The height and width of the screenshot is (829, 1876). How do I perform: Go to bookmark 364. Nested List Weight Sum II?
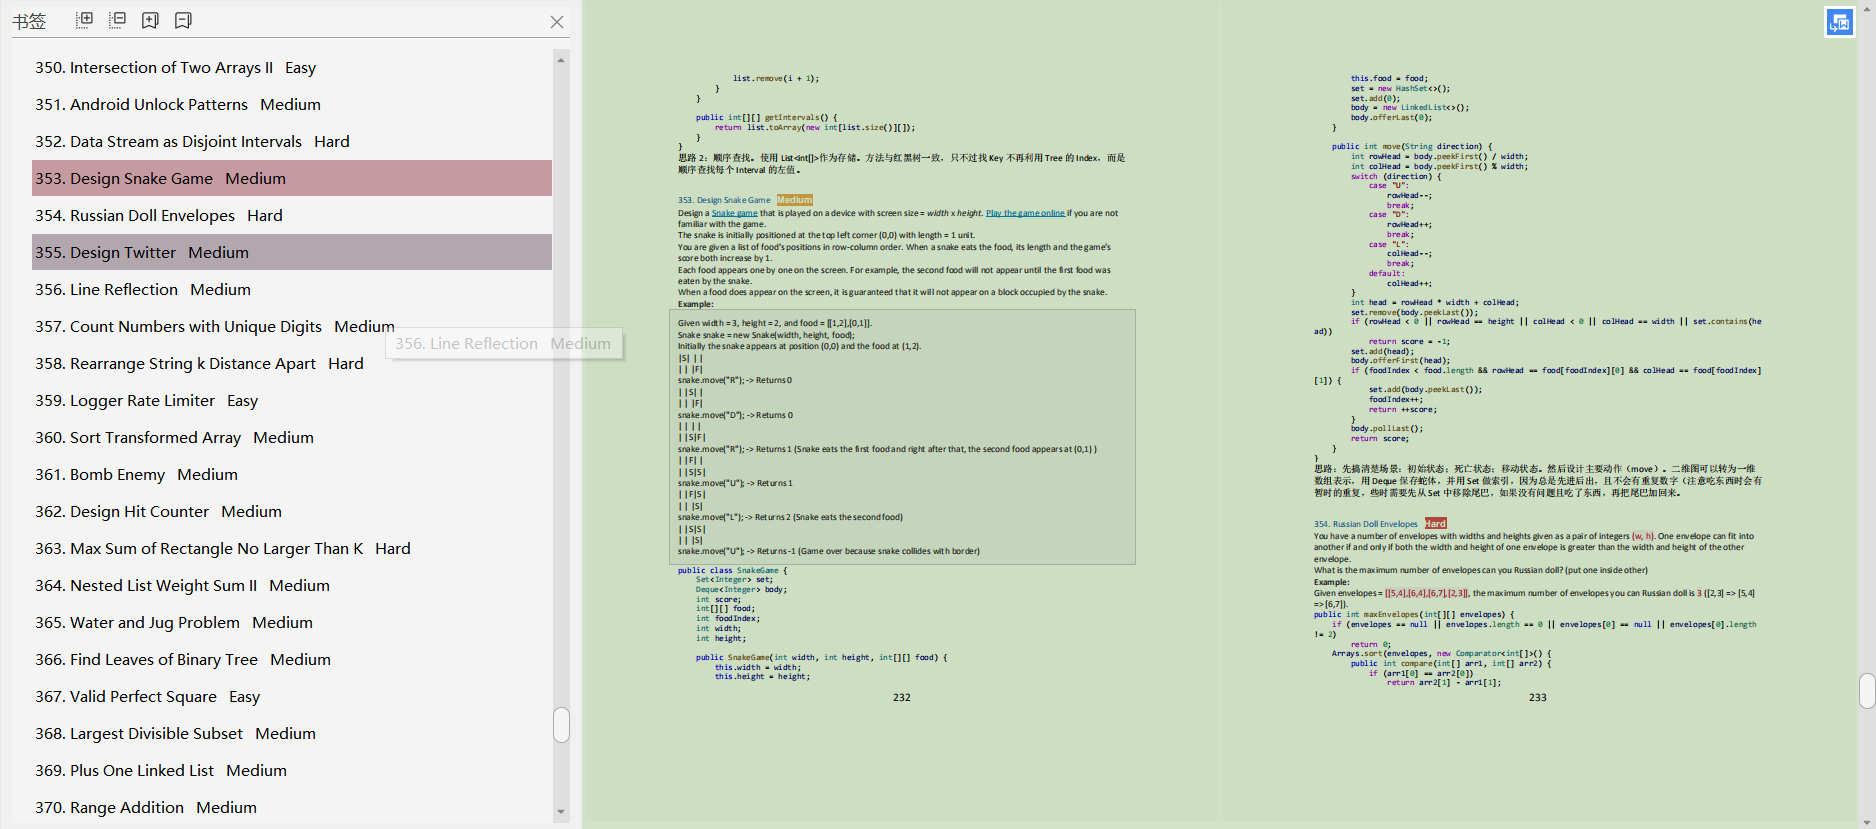tap(292, 586)
